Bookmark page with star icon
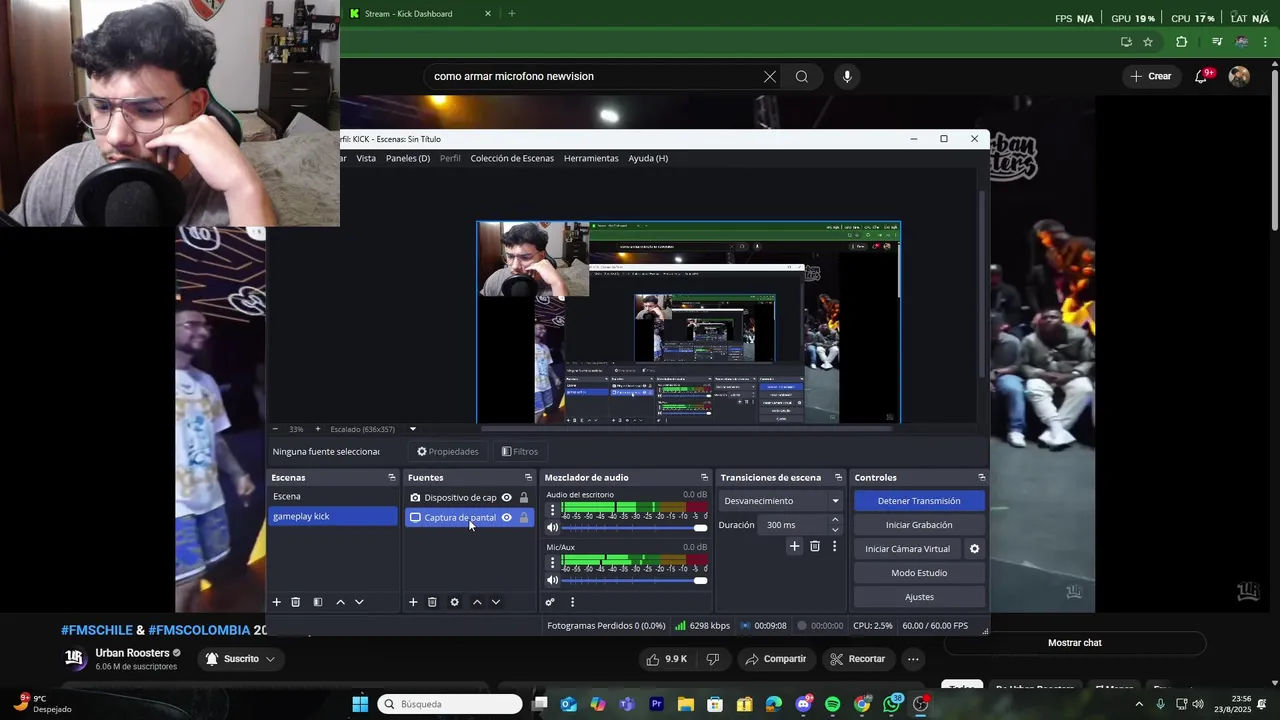The width and height of the screenshot is (1280, 720). coord(1148,42)
